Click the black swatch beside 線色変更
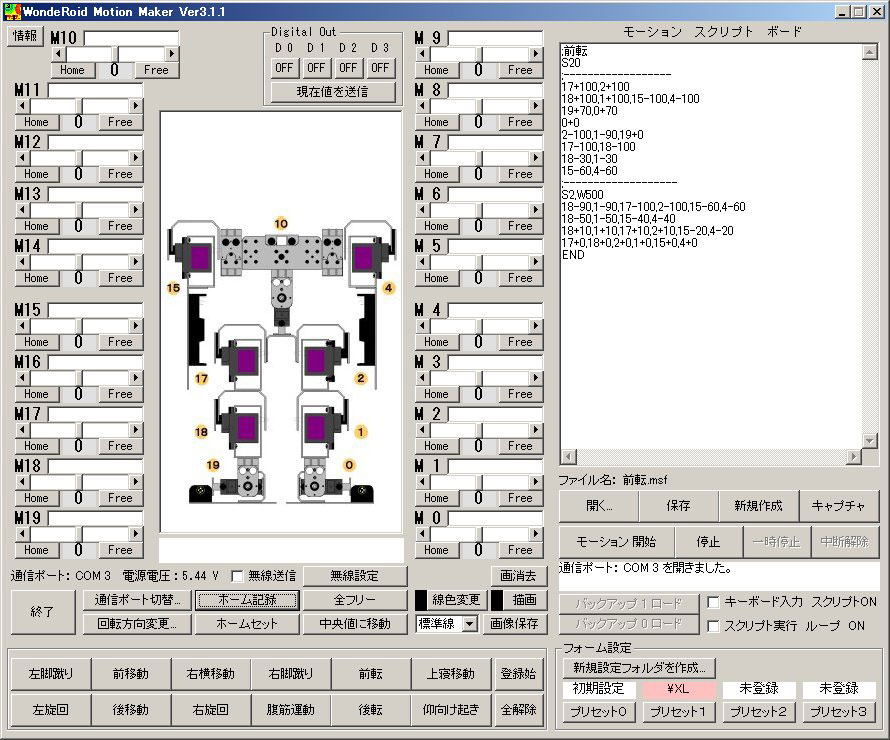 (421, 600)
